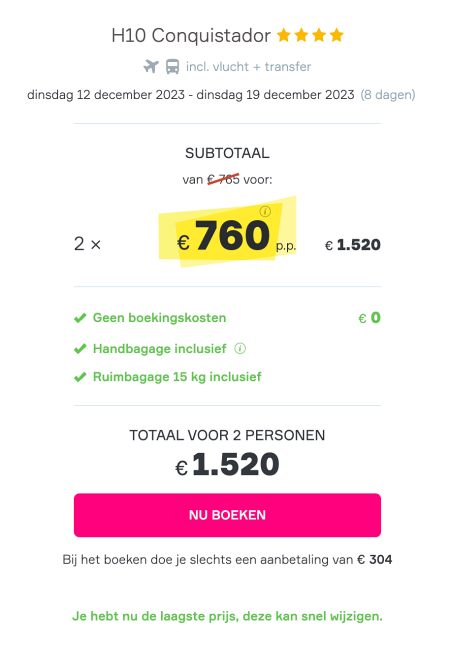Click incl. vlucht + transfer text

coord(248,67)
